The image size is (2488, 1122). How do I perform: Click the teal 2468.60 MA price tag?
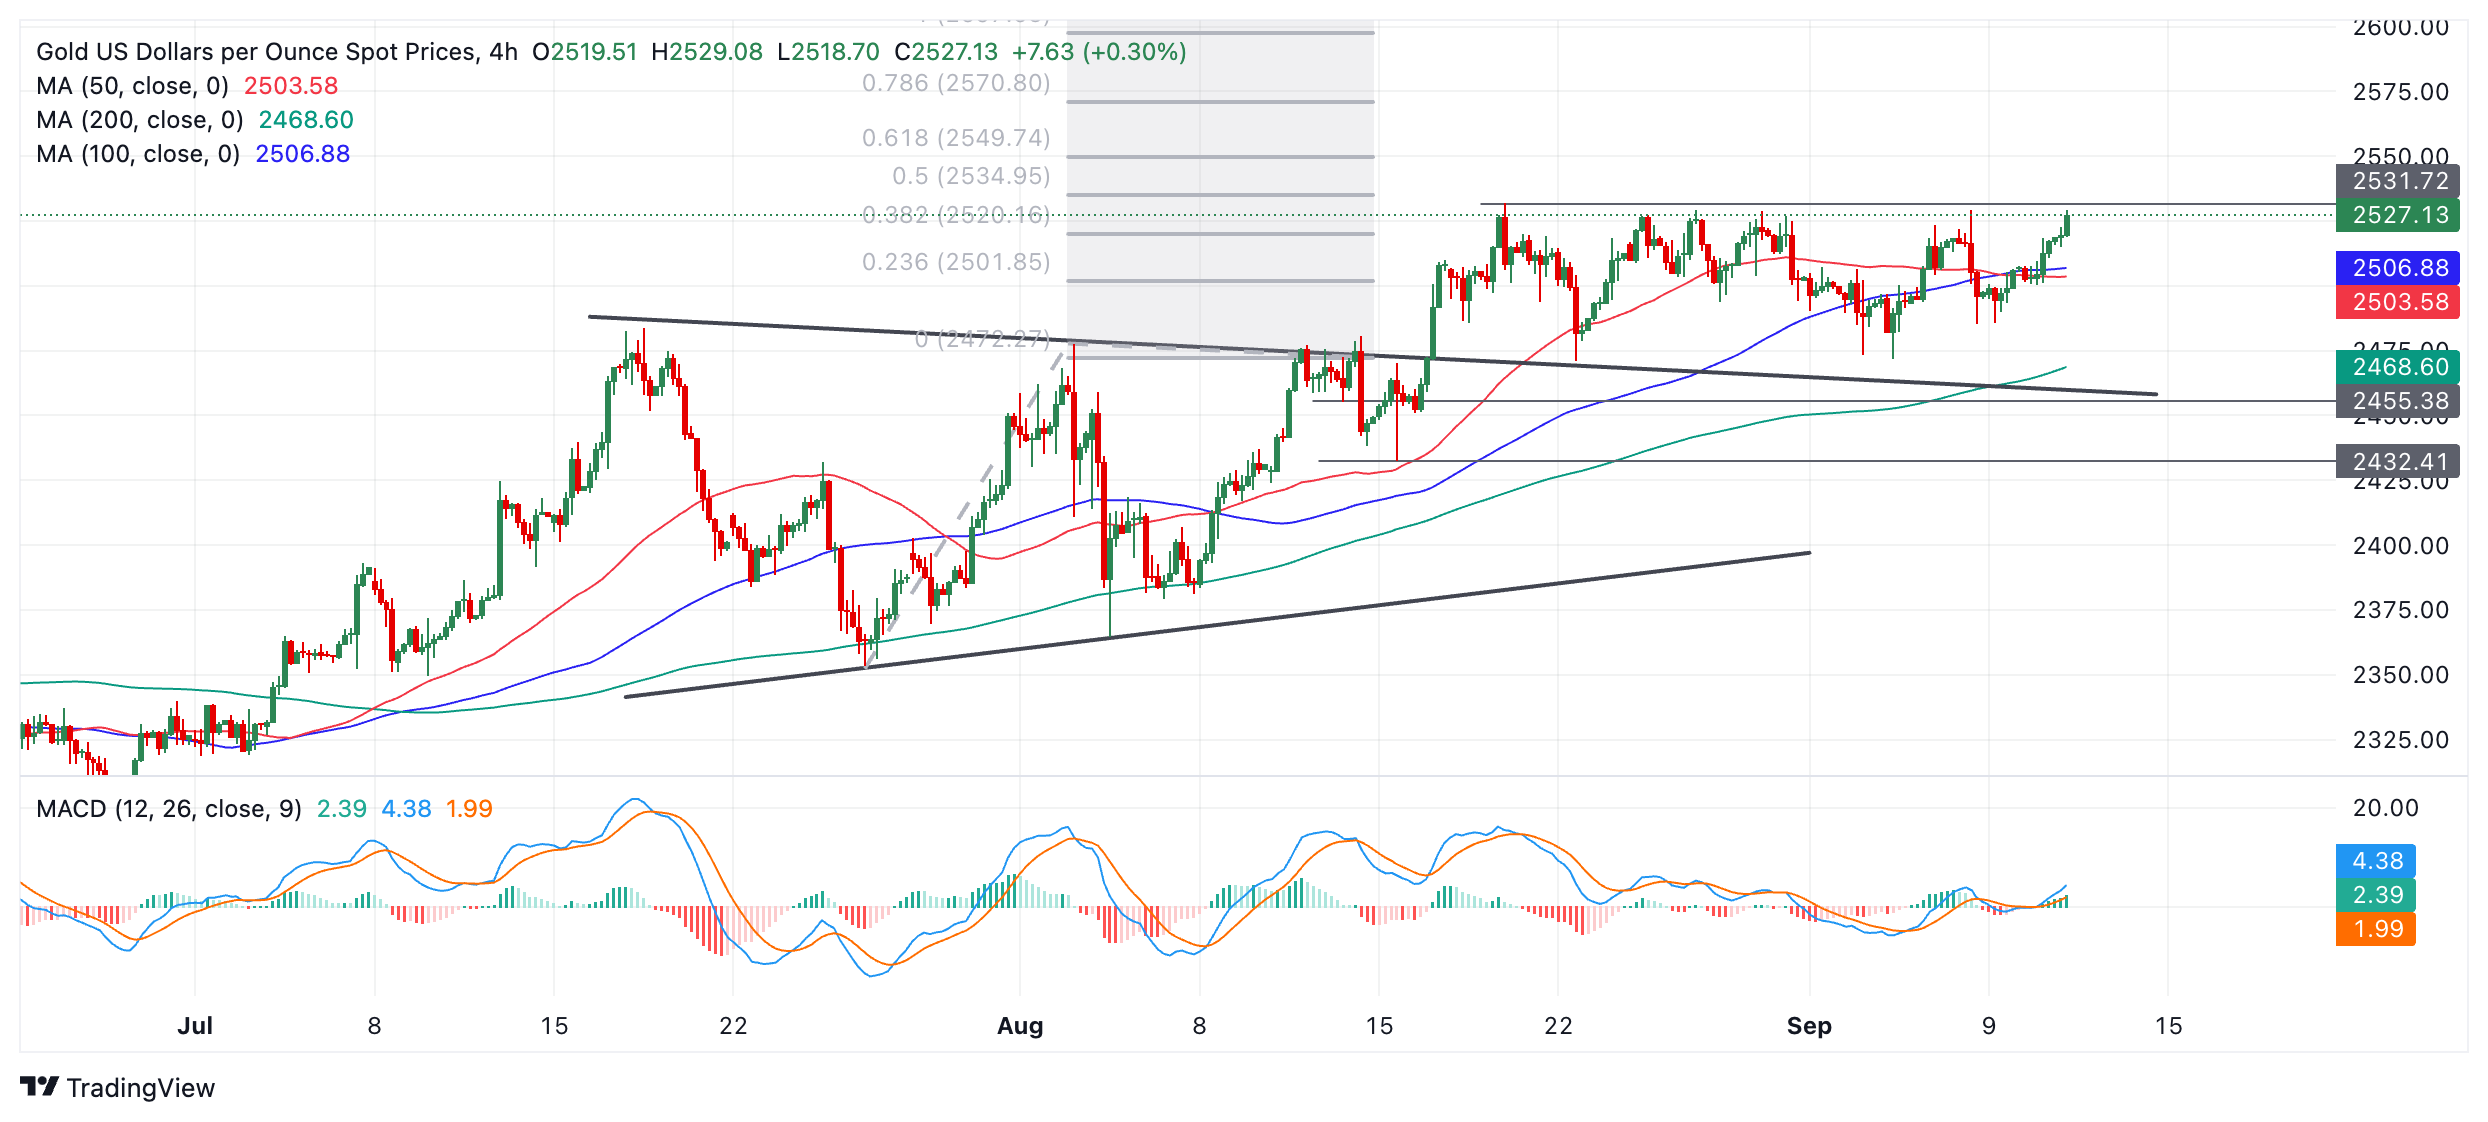coord(2398,367)
